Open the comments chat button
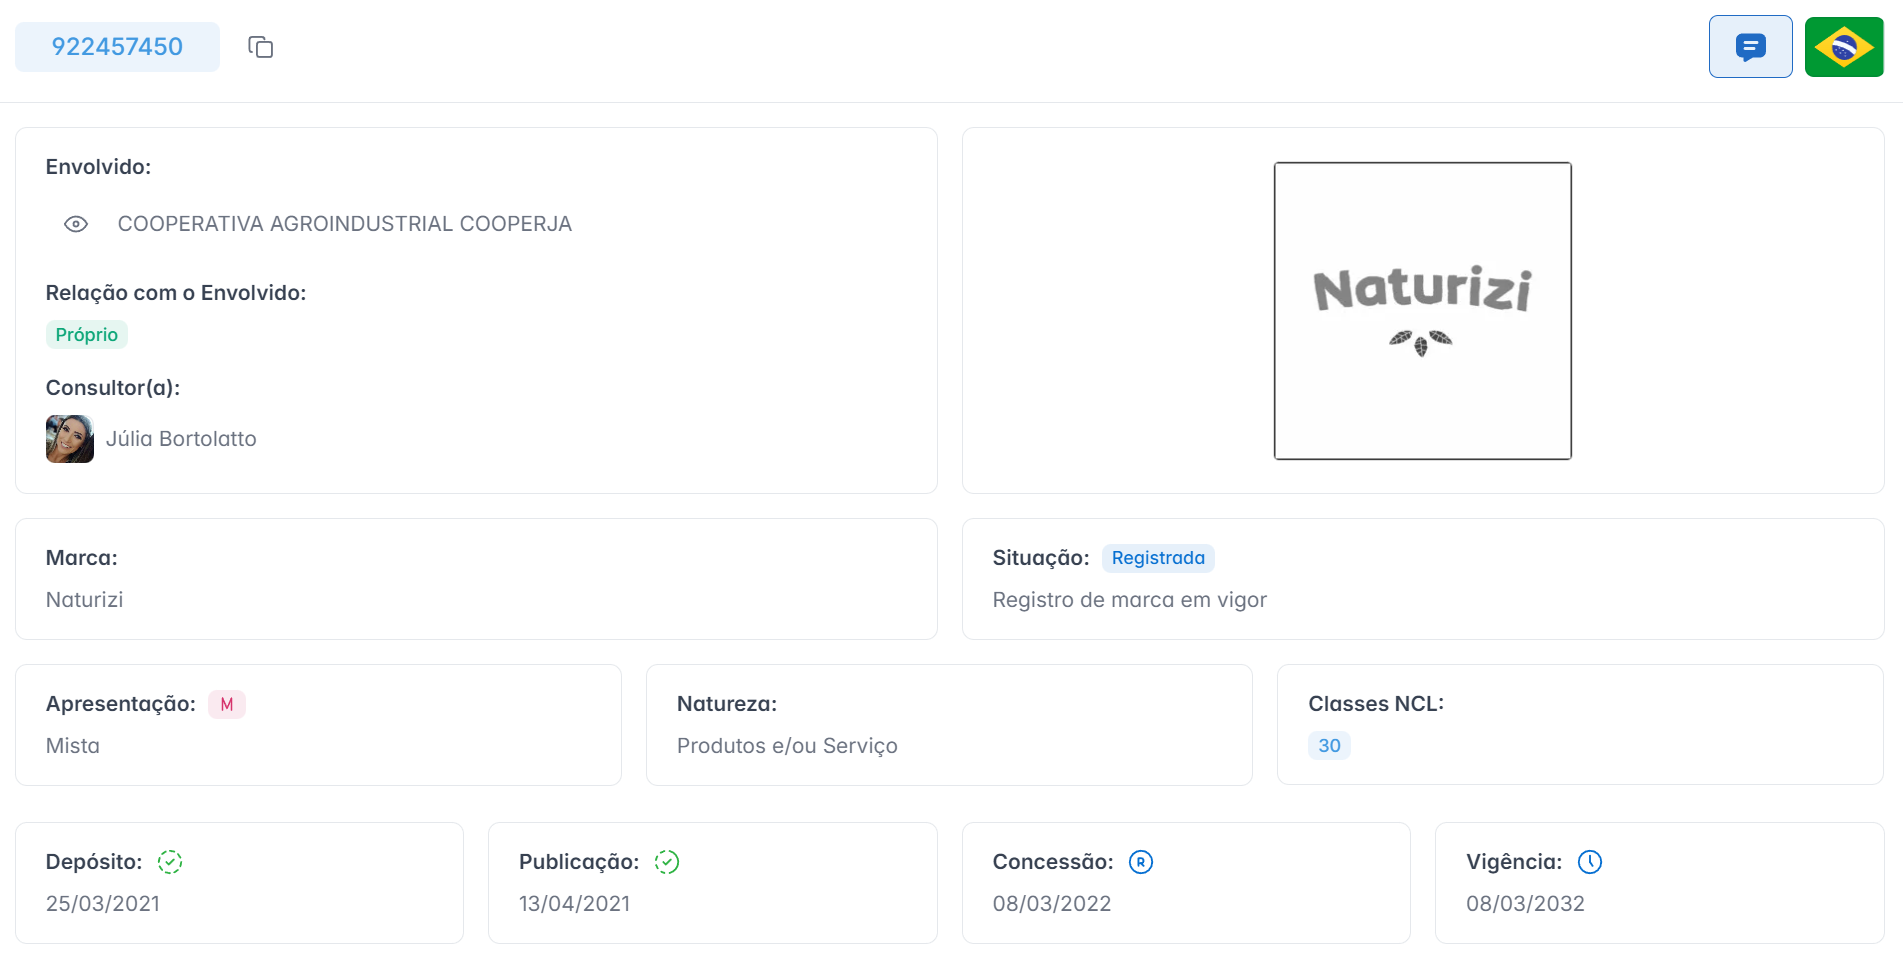 [1750, 47]
